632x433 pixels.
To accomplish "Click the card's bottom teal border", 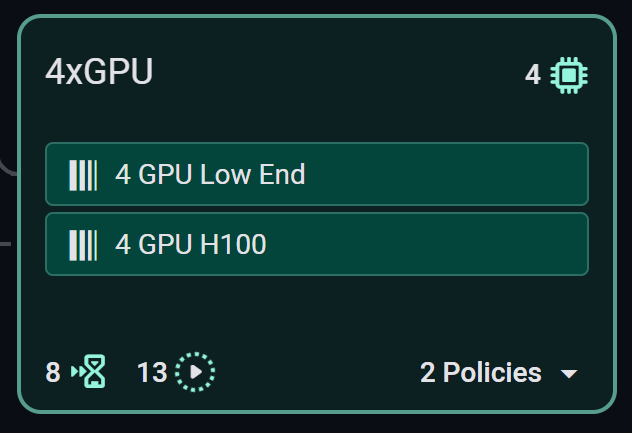I will tap(316, 410).
